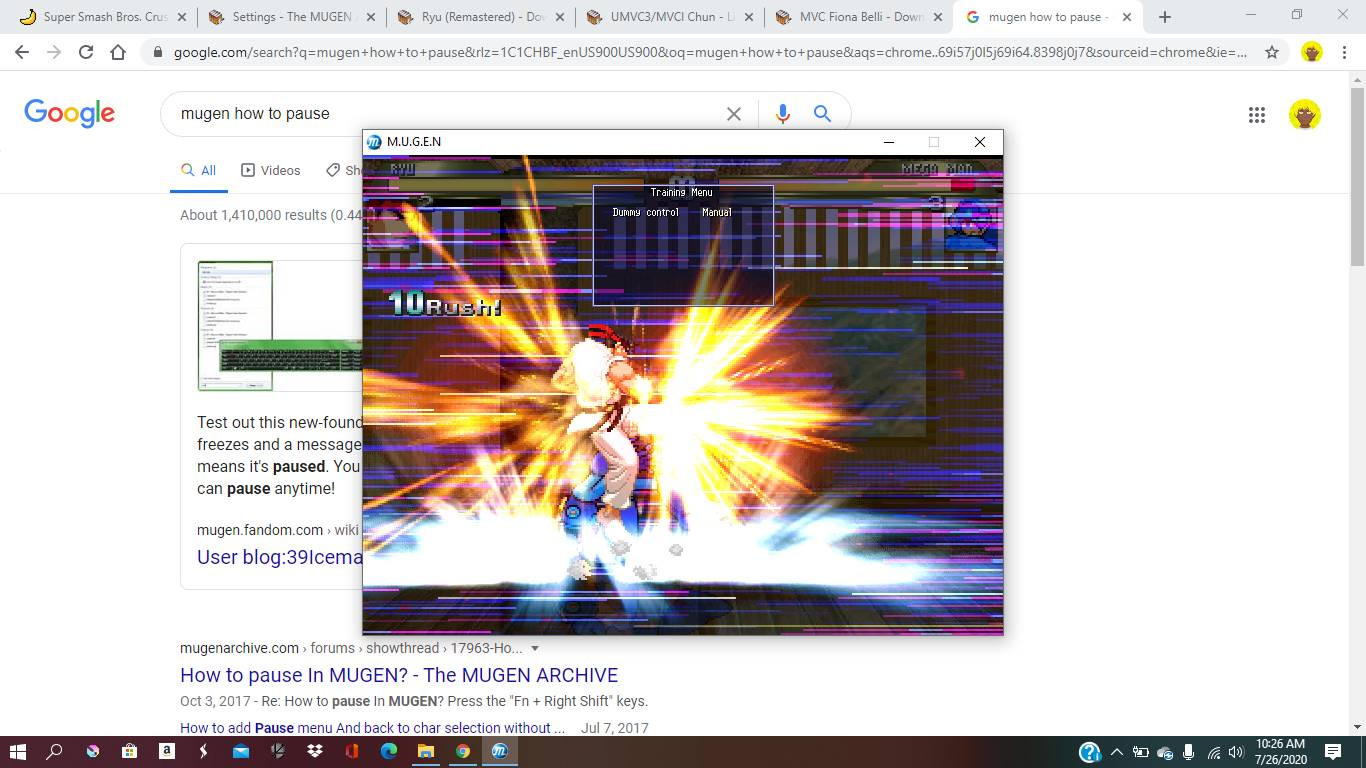Open the M.U.G.E.N taskbar icon
1366x768 pixels.
500,751
